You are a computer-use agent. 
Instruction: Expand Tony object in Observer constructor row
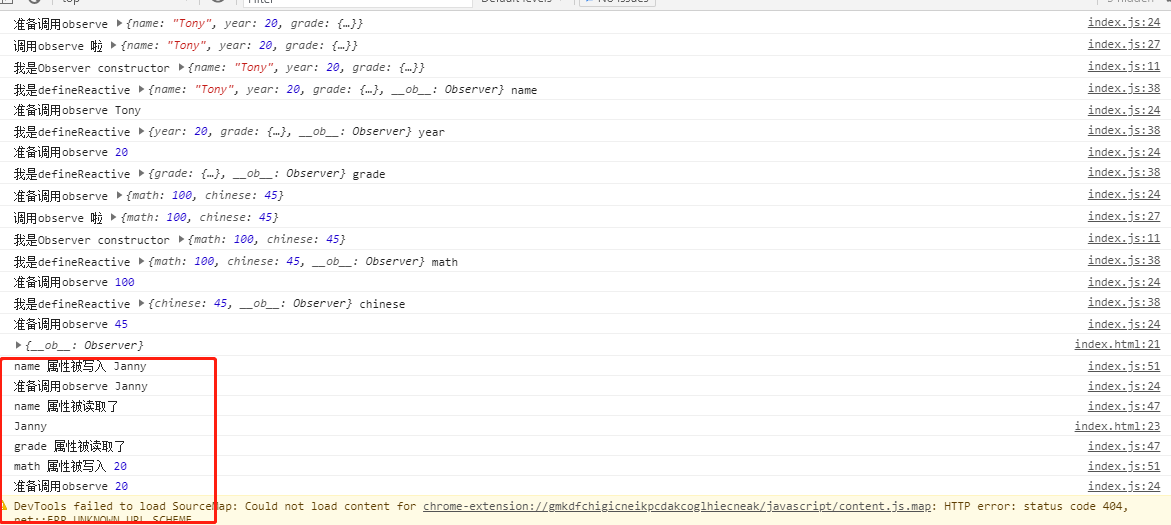click(x=180, y=68)
